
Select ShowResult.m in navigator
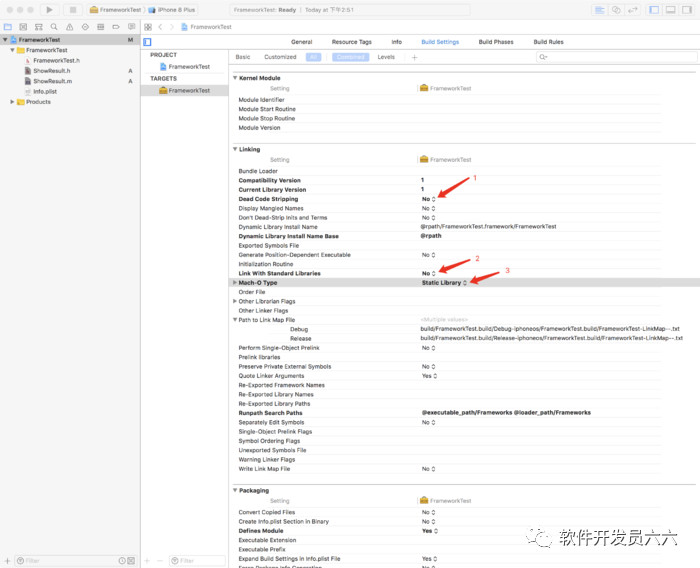pos(53,81)
